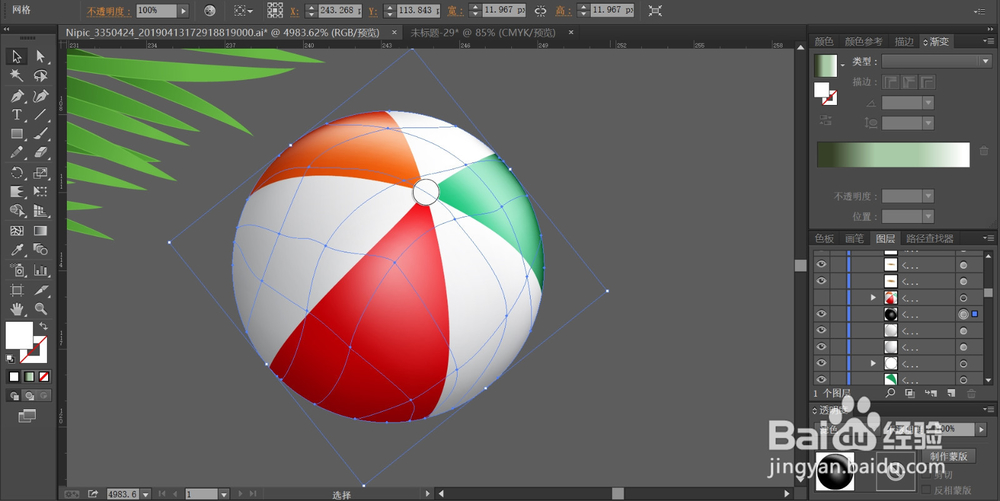Select the Scale tool
The image size is (1000, 501).
click(x=41, y=173)
